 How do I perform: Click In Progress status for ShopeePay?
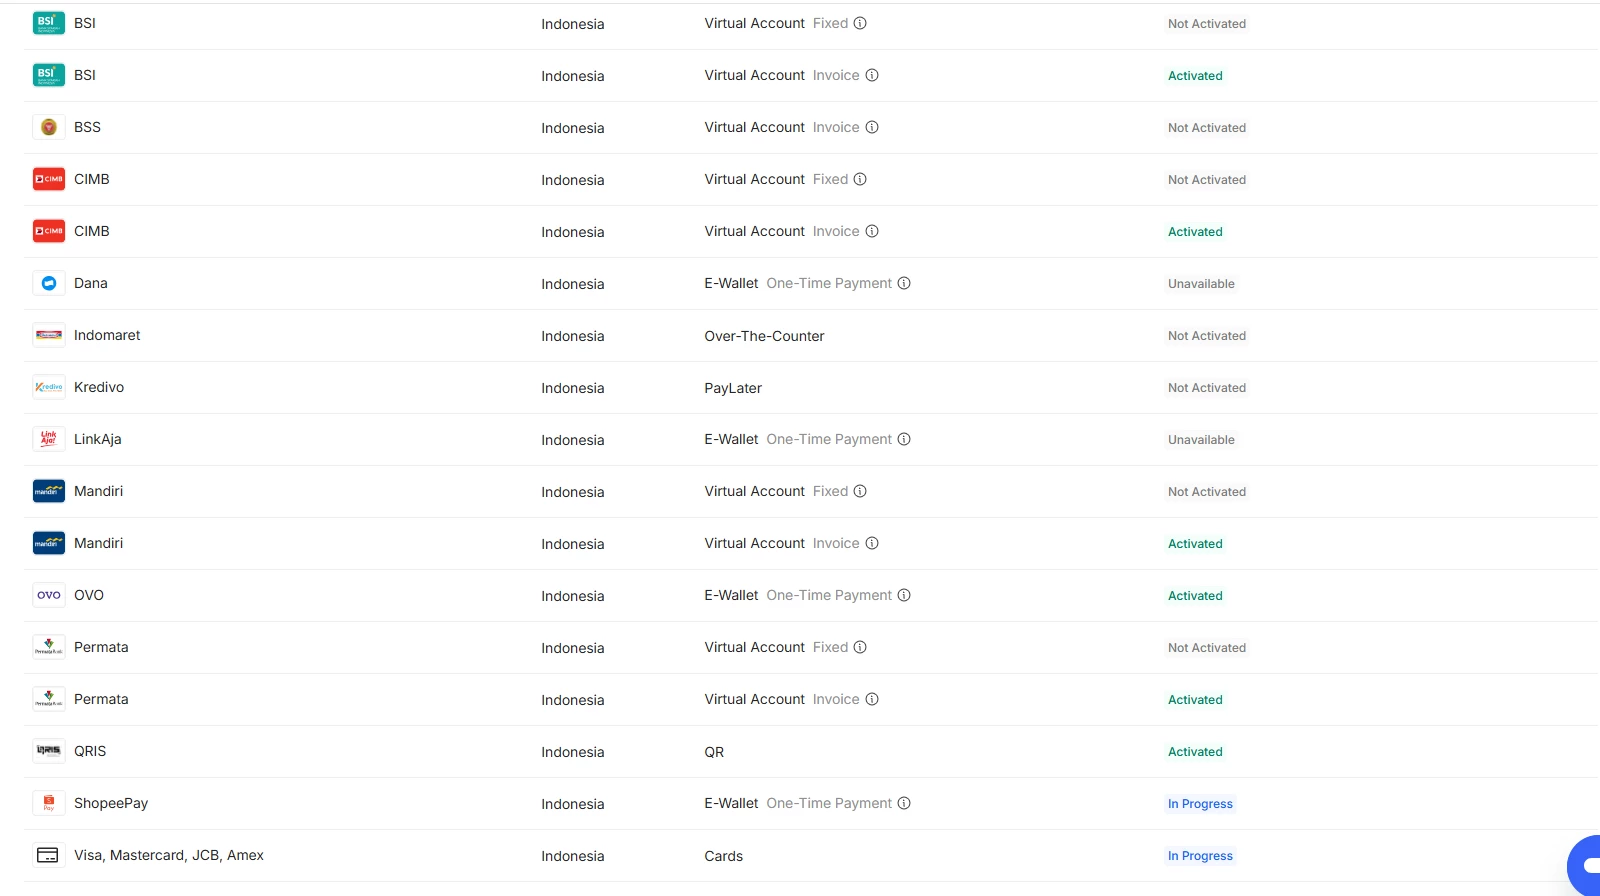(1200, 804)
